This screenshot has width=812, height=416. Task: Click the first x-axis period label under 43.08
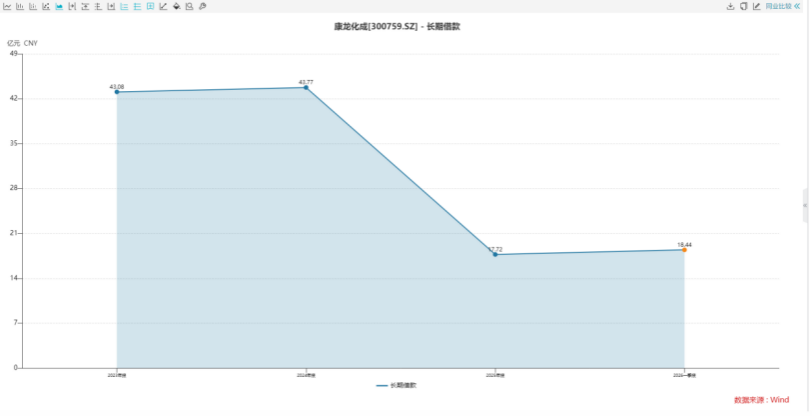pyautogui.click(x=117, y=376)
